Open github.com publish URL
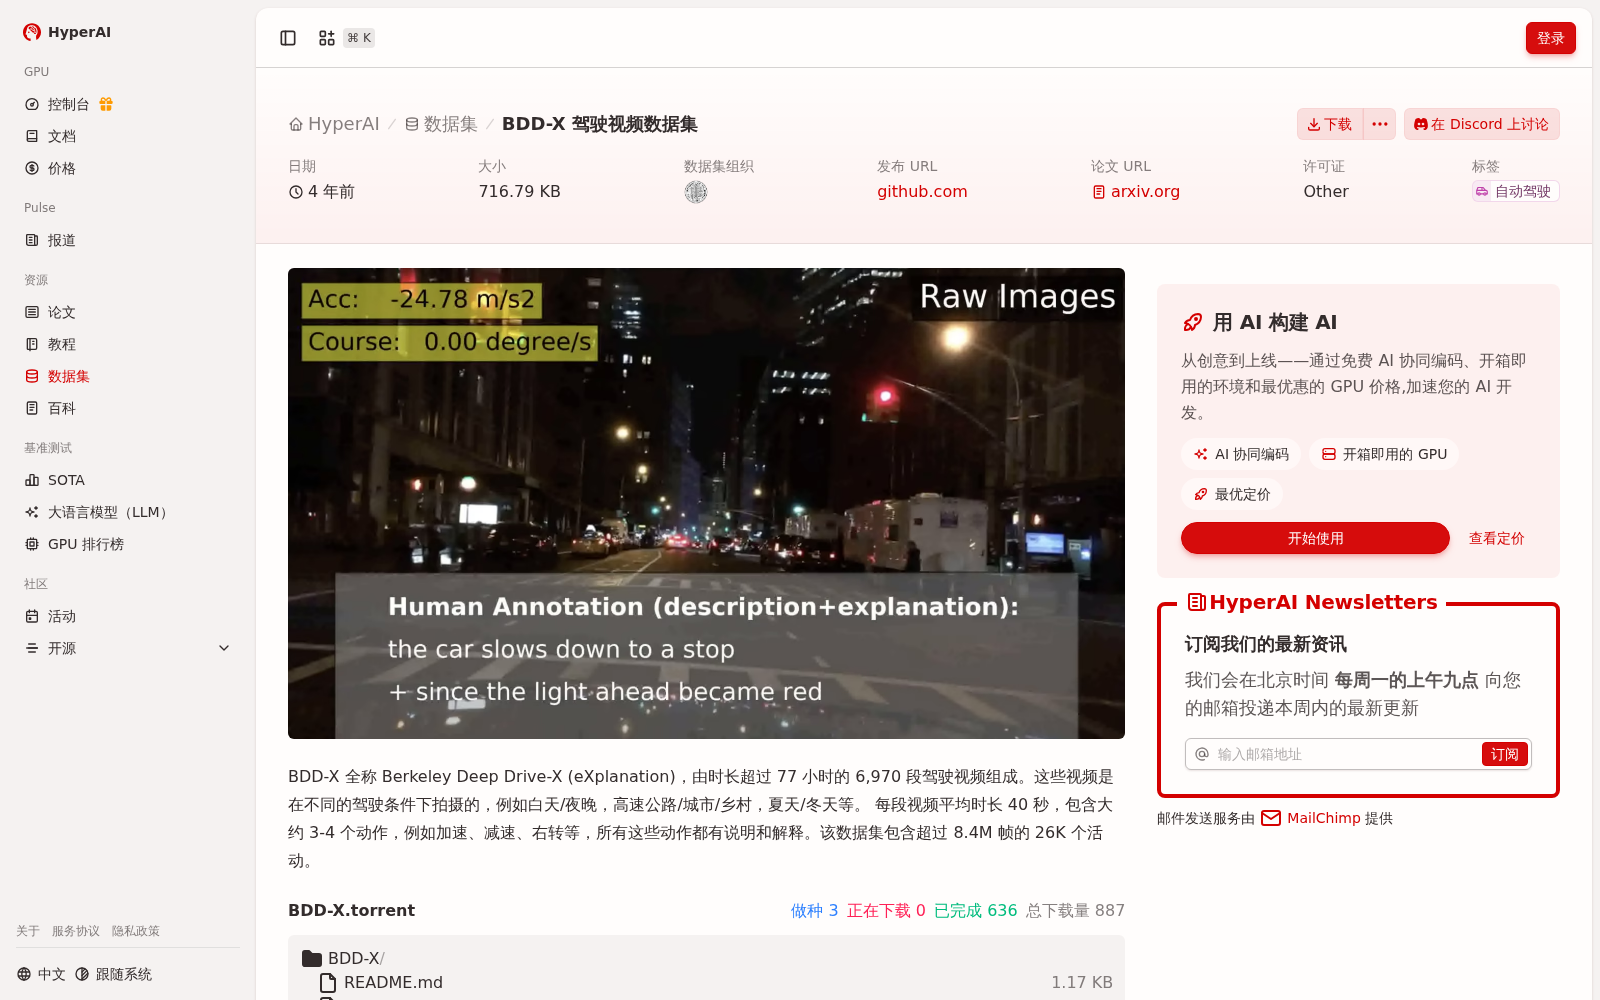Viewport: 1600px width, 1000px height. coord(922,191)
